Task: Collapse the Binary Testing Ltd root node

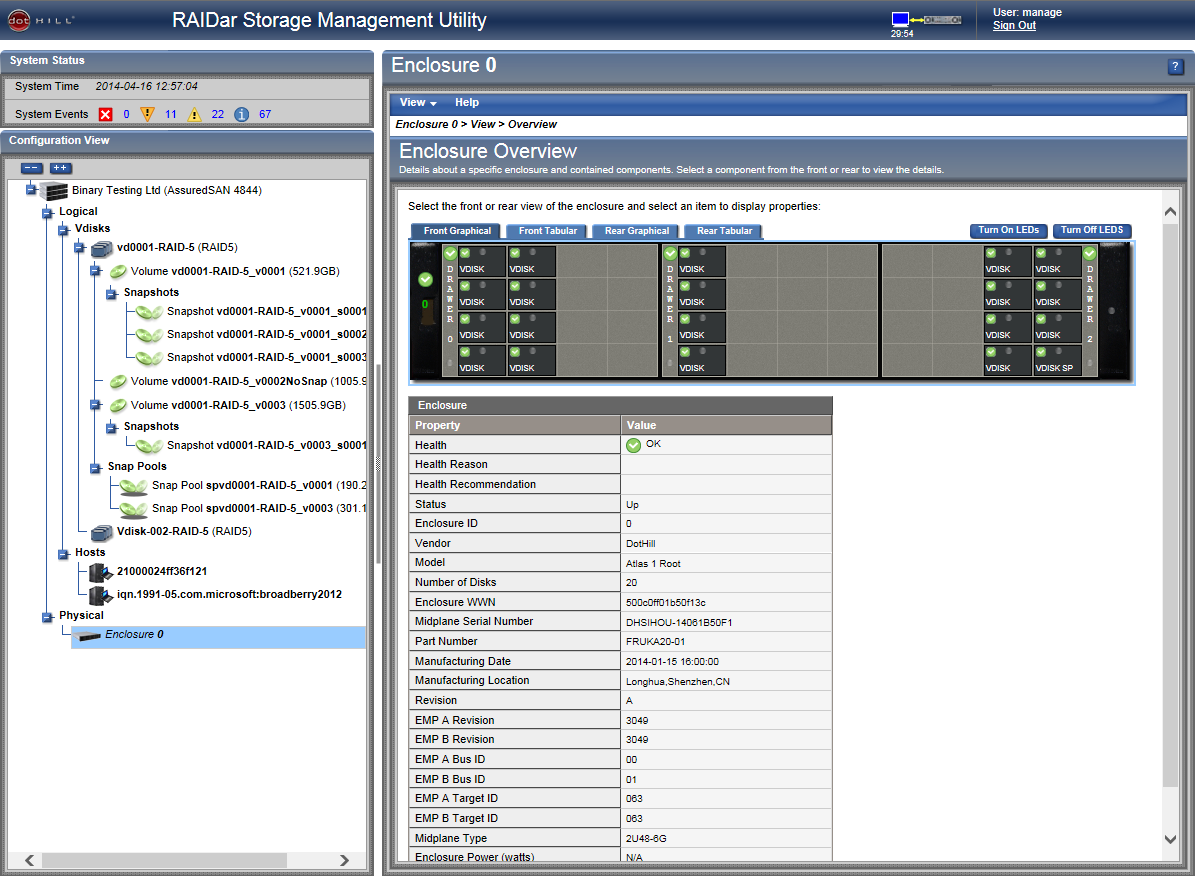Action: click(x=31, y=190)
